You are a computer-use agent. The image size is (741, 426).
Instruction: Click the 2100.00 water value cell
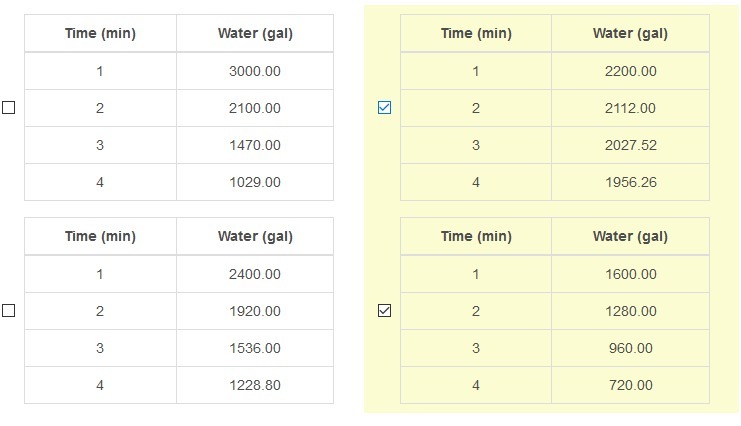click(x=255, y=108)
